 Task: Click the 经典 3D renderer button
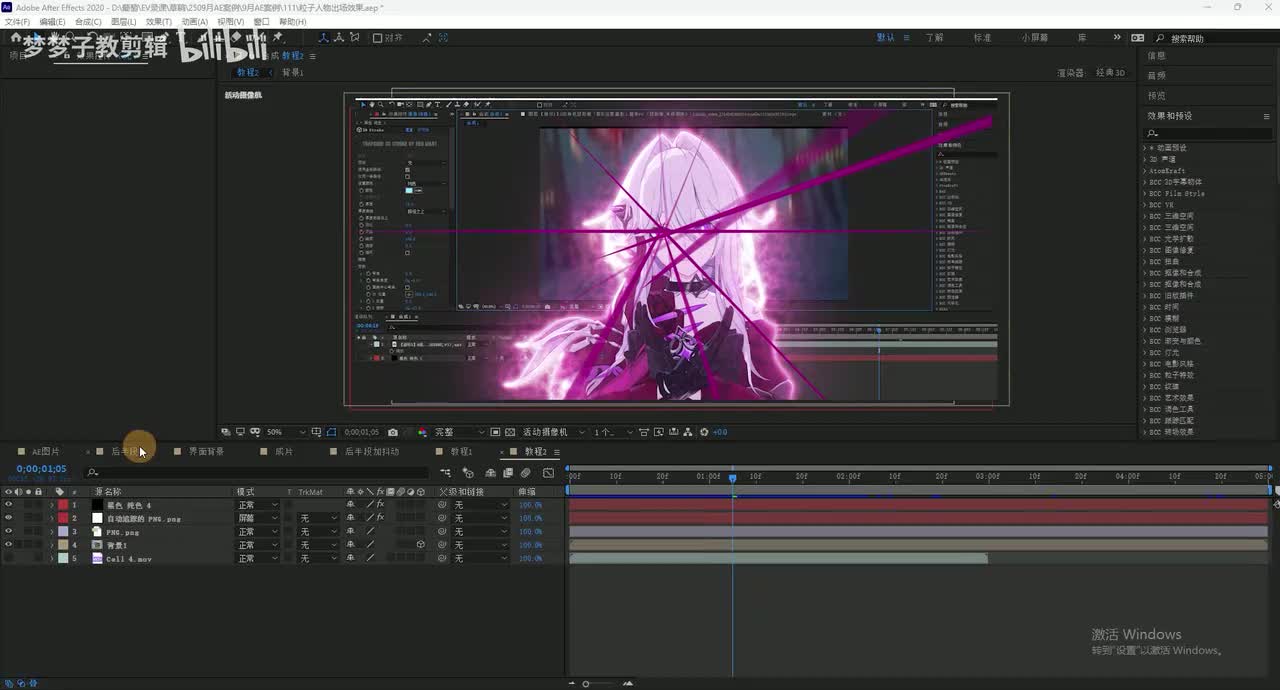coord(1109,73)
